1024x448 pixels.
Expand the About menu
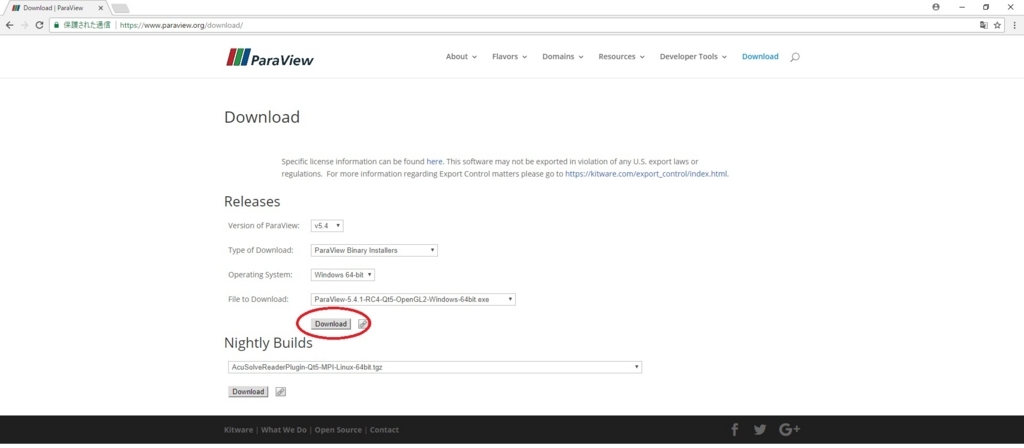pyautogui.click(x=461, y=57)
